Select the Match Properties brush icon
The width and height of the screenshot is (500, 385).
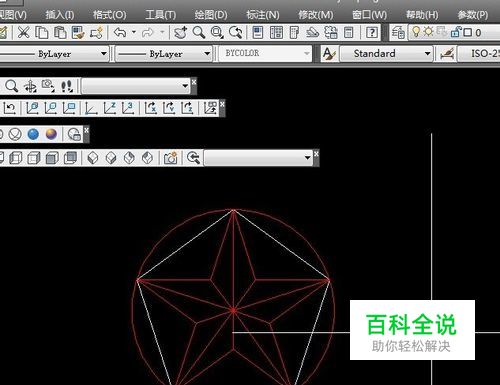click(x=78, y=32)
